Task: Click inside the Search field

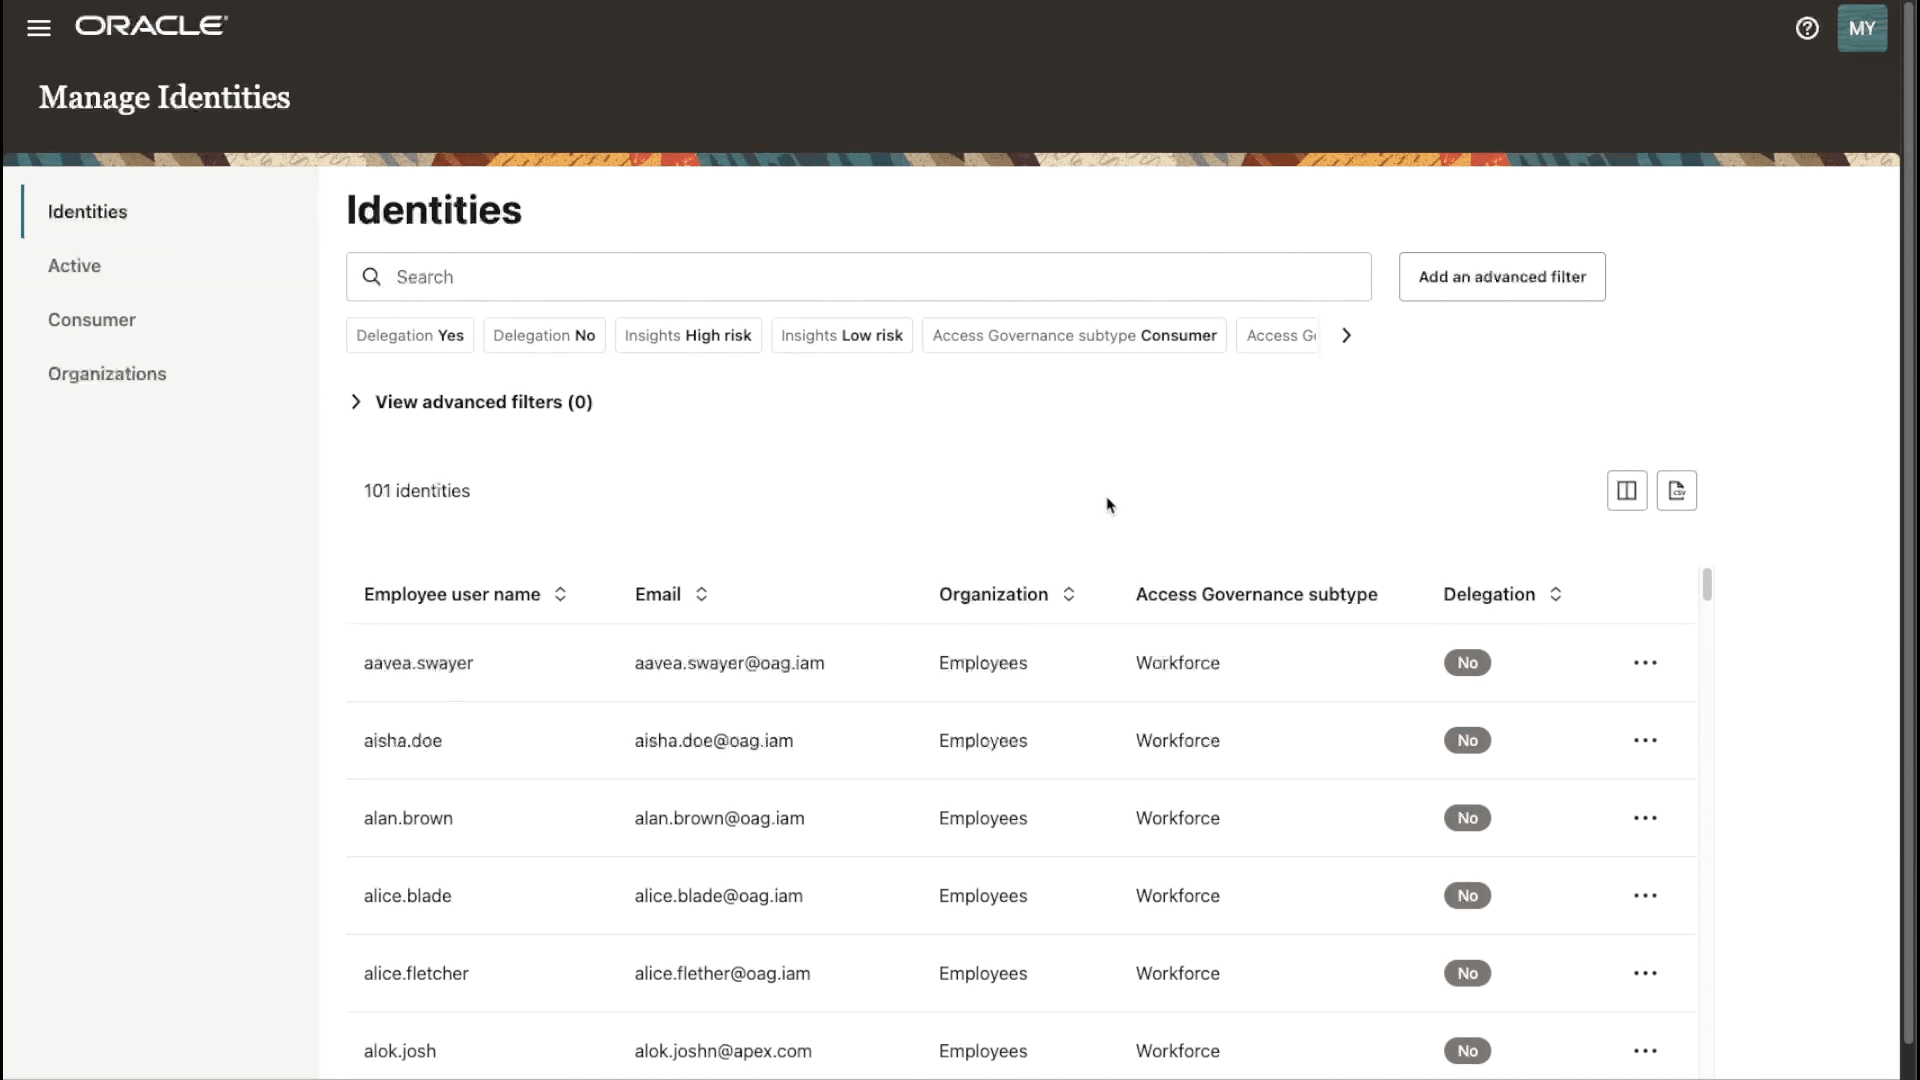Action: click(700, 276)
